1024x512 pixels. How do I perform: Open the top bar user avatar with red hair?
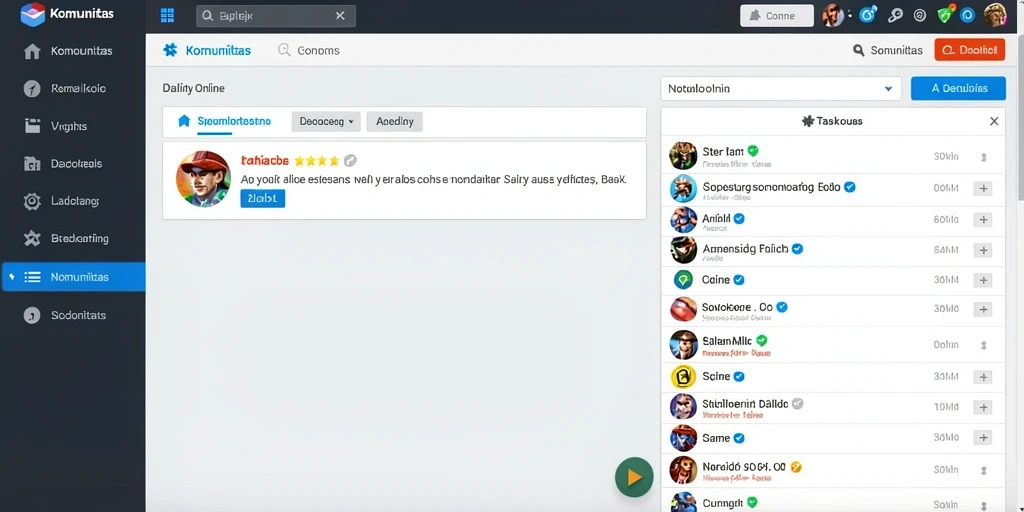(x=833, y=15)
